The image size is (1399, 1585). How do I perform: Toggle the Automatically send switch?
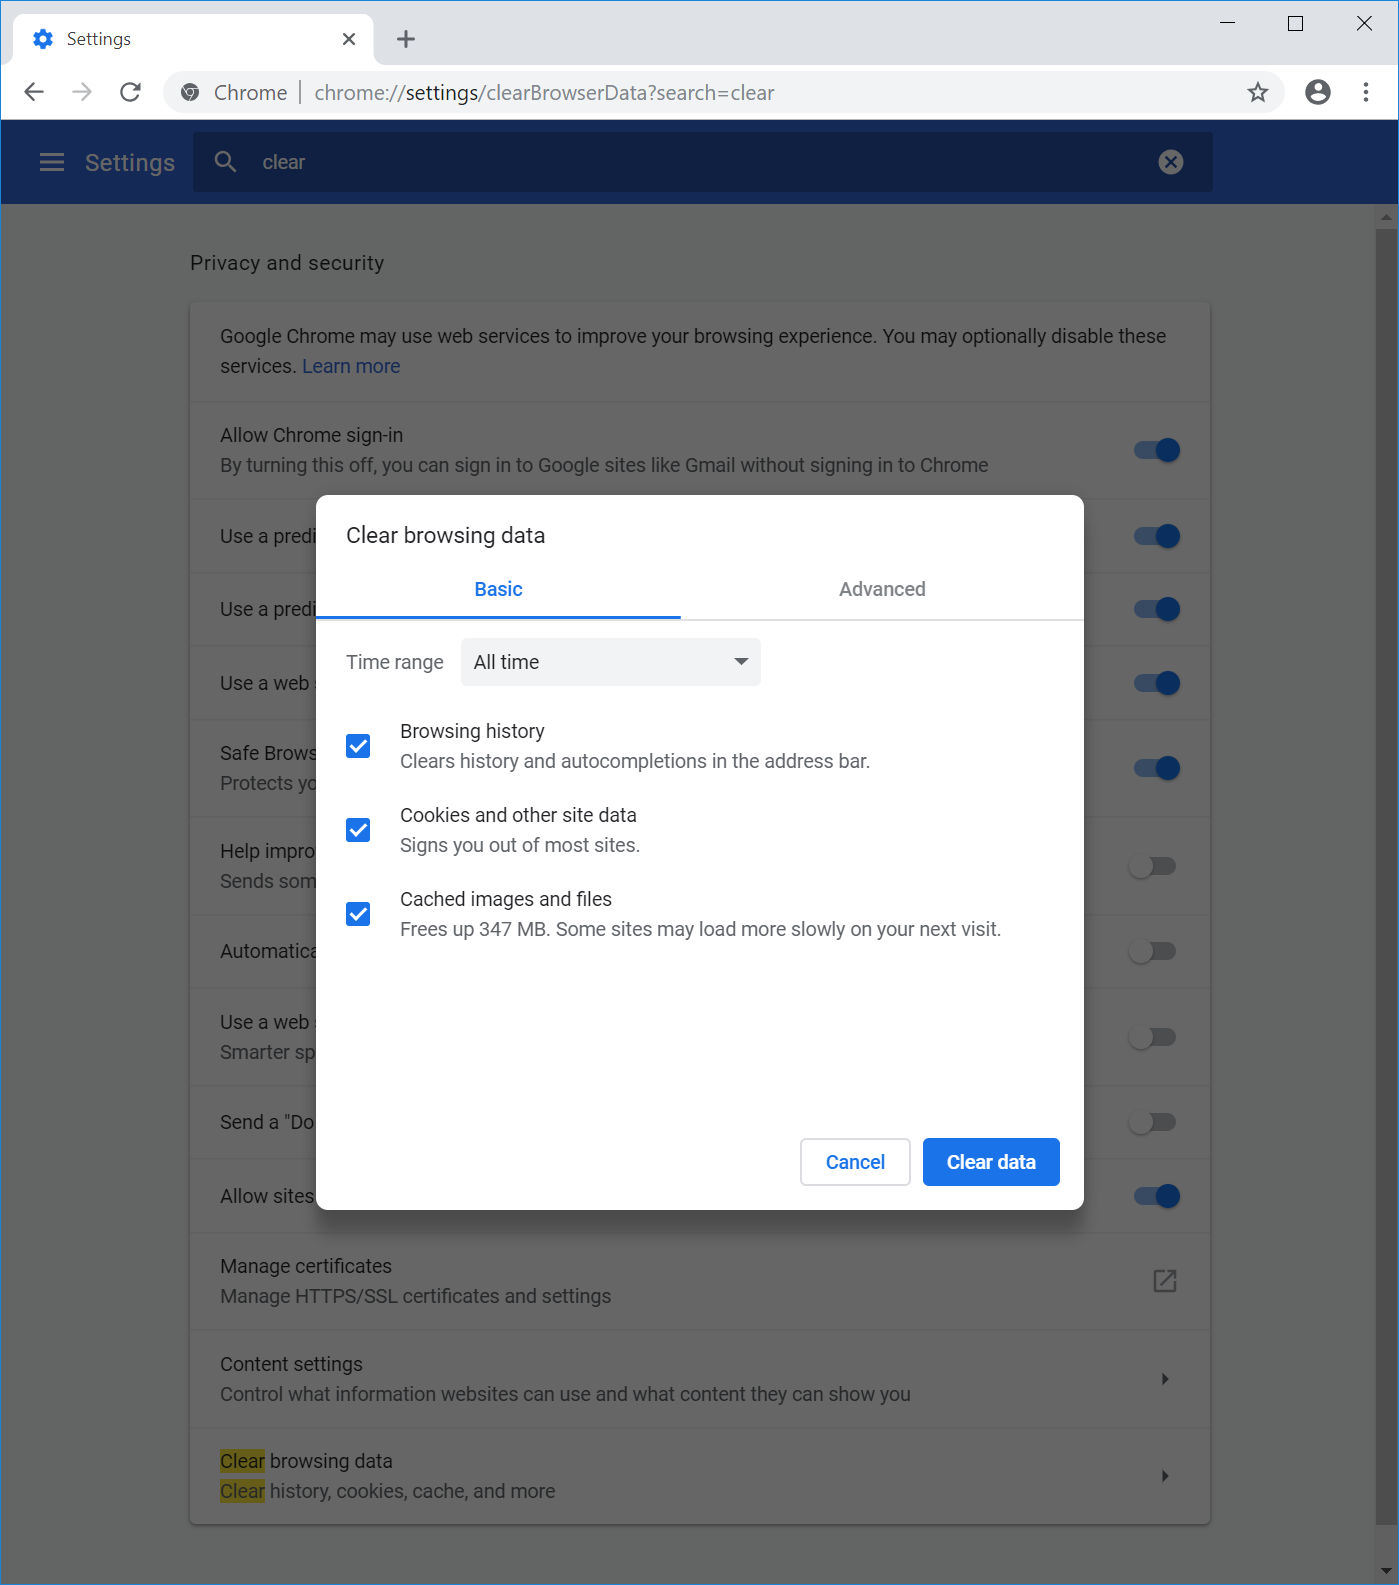(x=1153, y=951)
